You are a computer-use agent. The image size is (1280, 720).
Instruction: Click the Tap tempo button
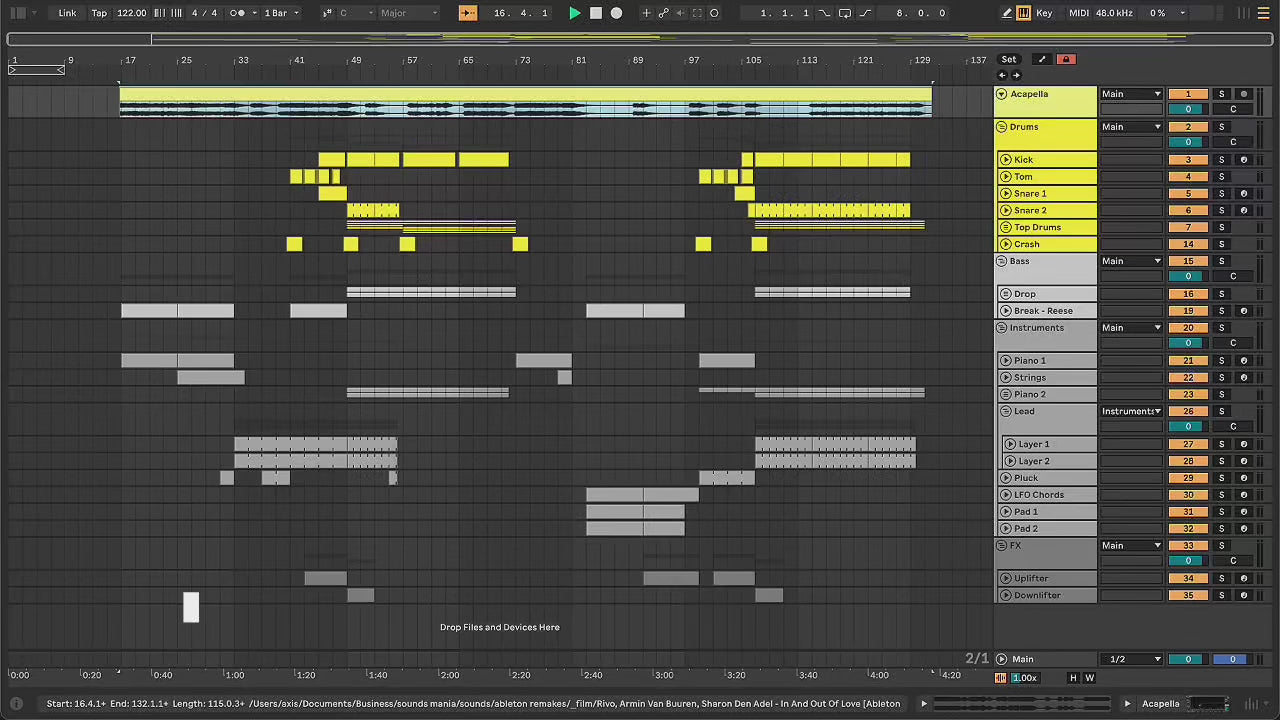point(99,13)
